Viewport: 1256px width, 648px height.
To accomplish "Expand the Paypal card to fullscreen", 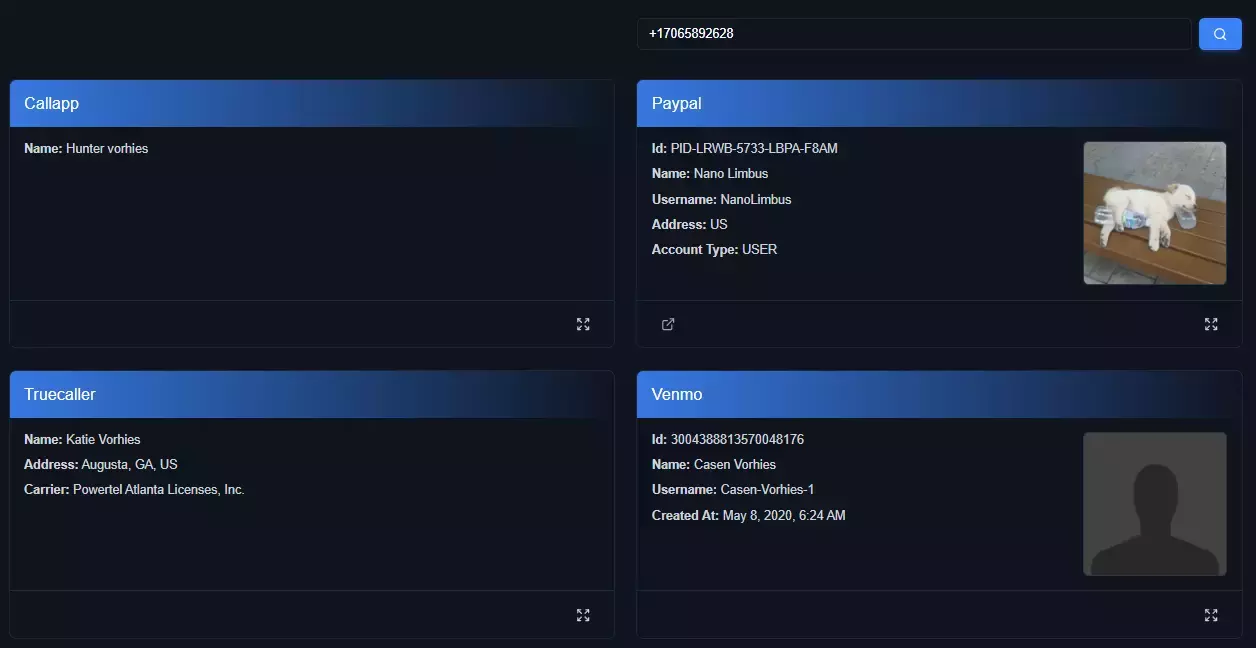I will [1211, 324].
